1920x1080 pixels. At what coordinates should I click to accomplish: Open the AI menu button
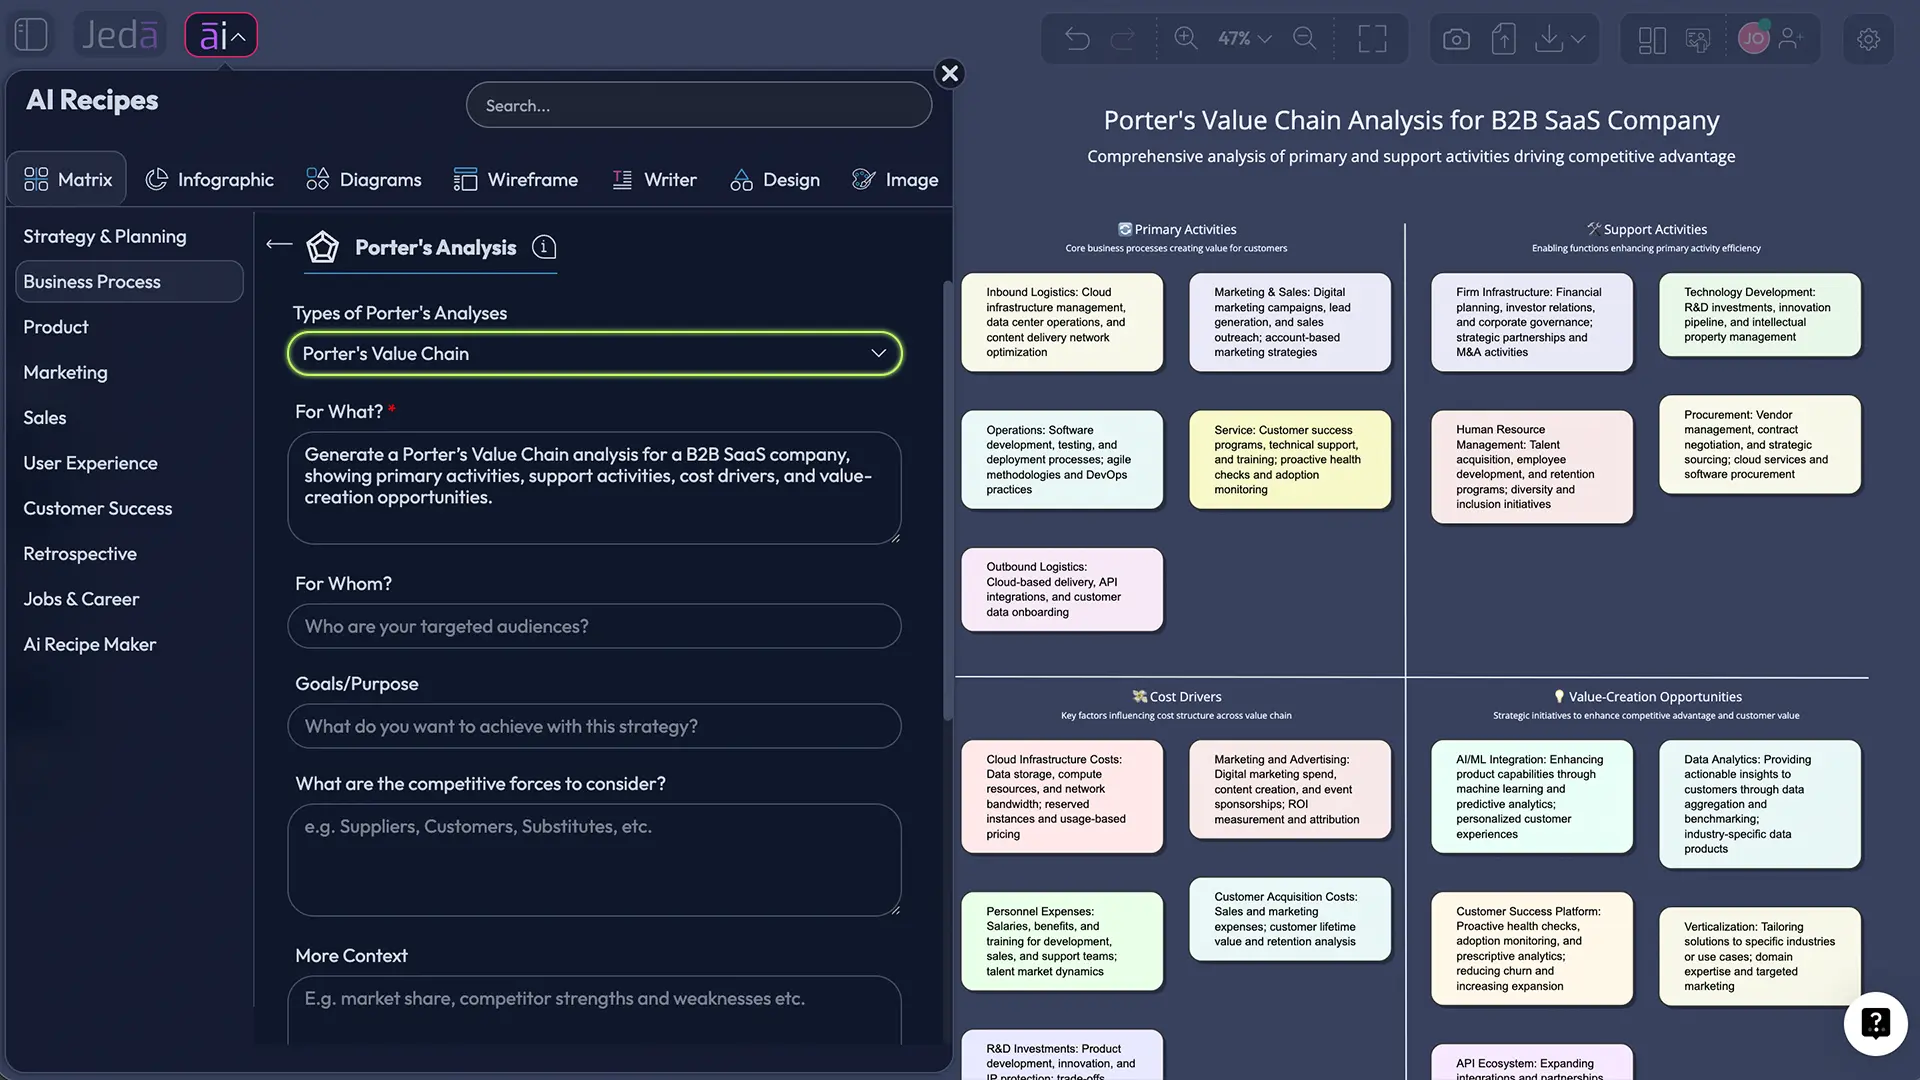tap(221, 36)
